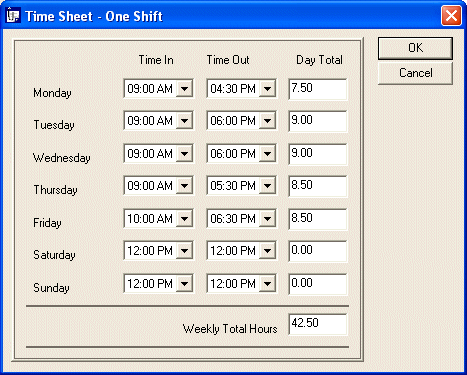Image resolution: width=467 pixels, height=375 pixels.
Task: Open Wednesday Time In dropdown
Action: [184, 154]
